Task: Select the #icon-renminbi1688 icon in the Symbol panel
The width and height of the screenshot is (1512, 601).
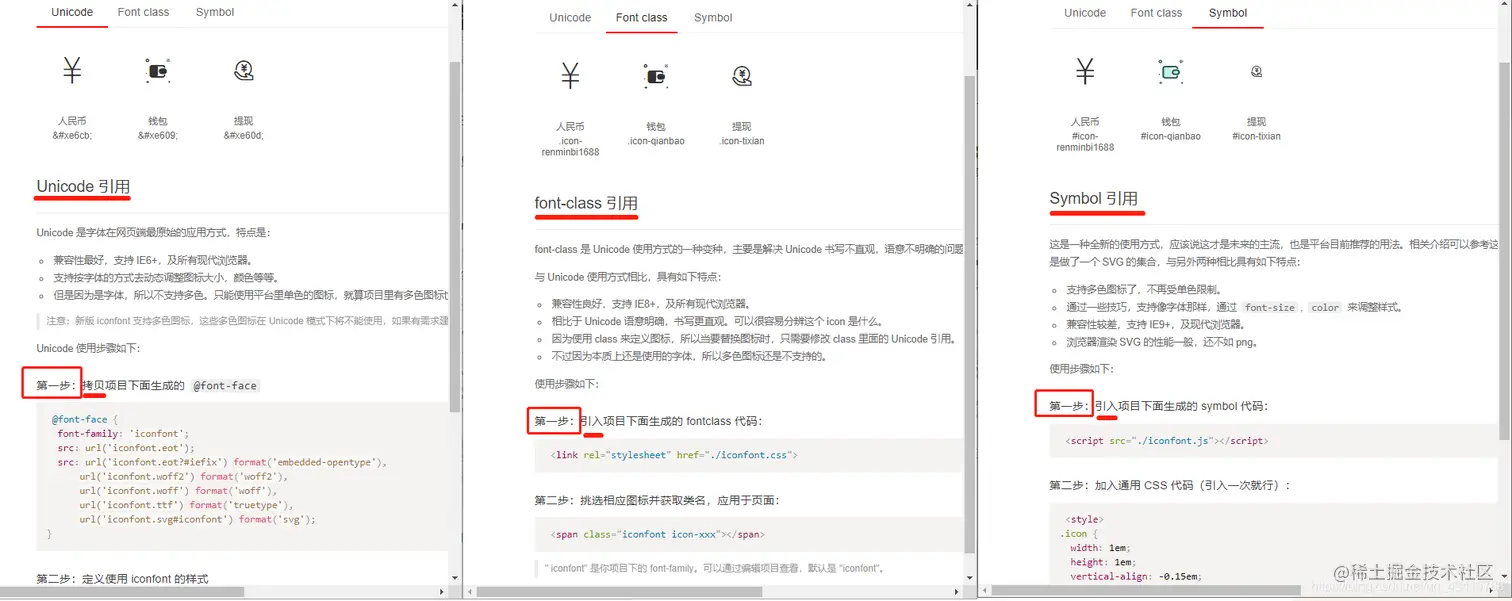Action: click(1085, 70)
